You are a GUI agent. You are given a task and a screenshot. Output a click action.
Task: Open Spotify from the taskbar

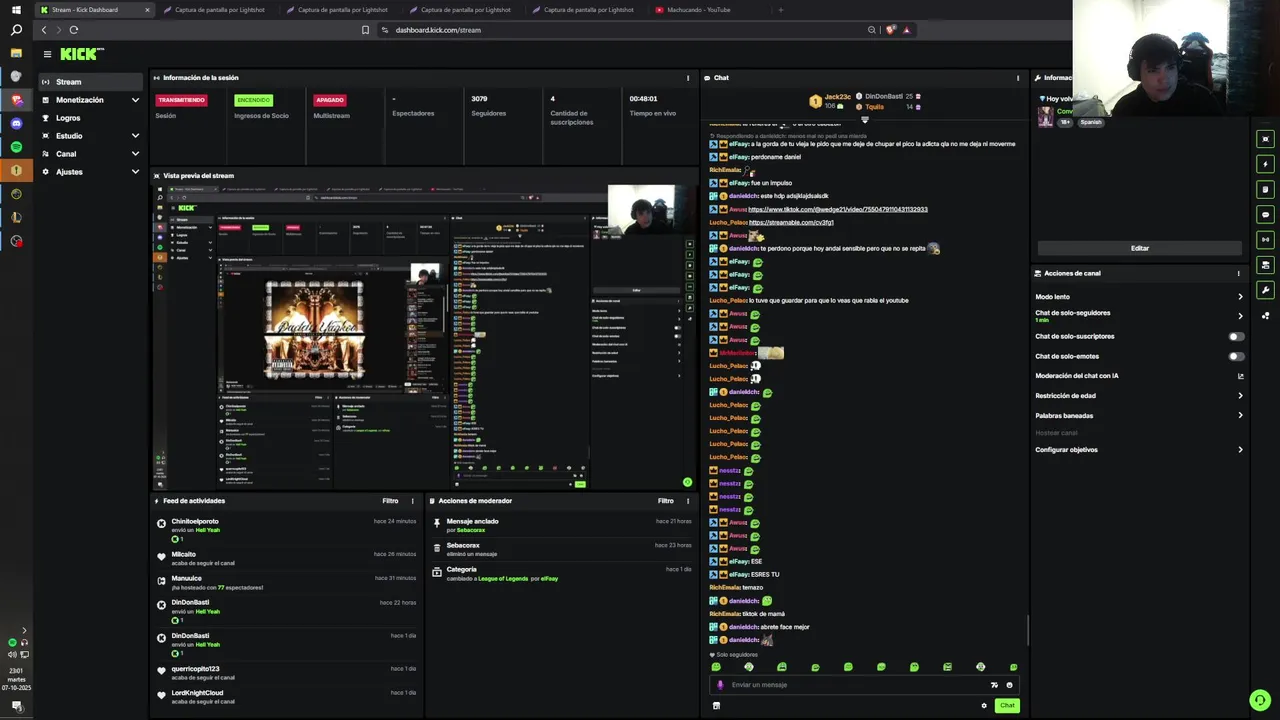(16, 147)
